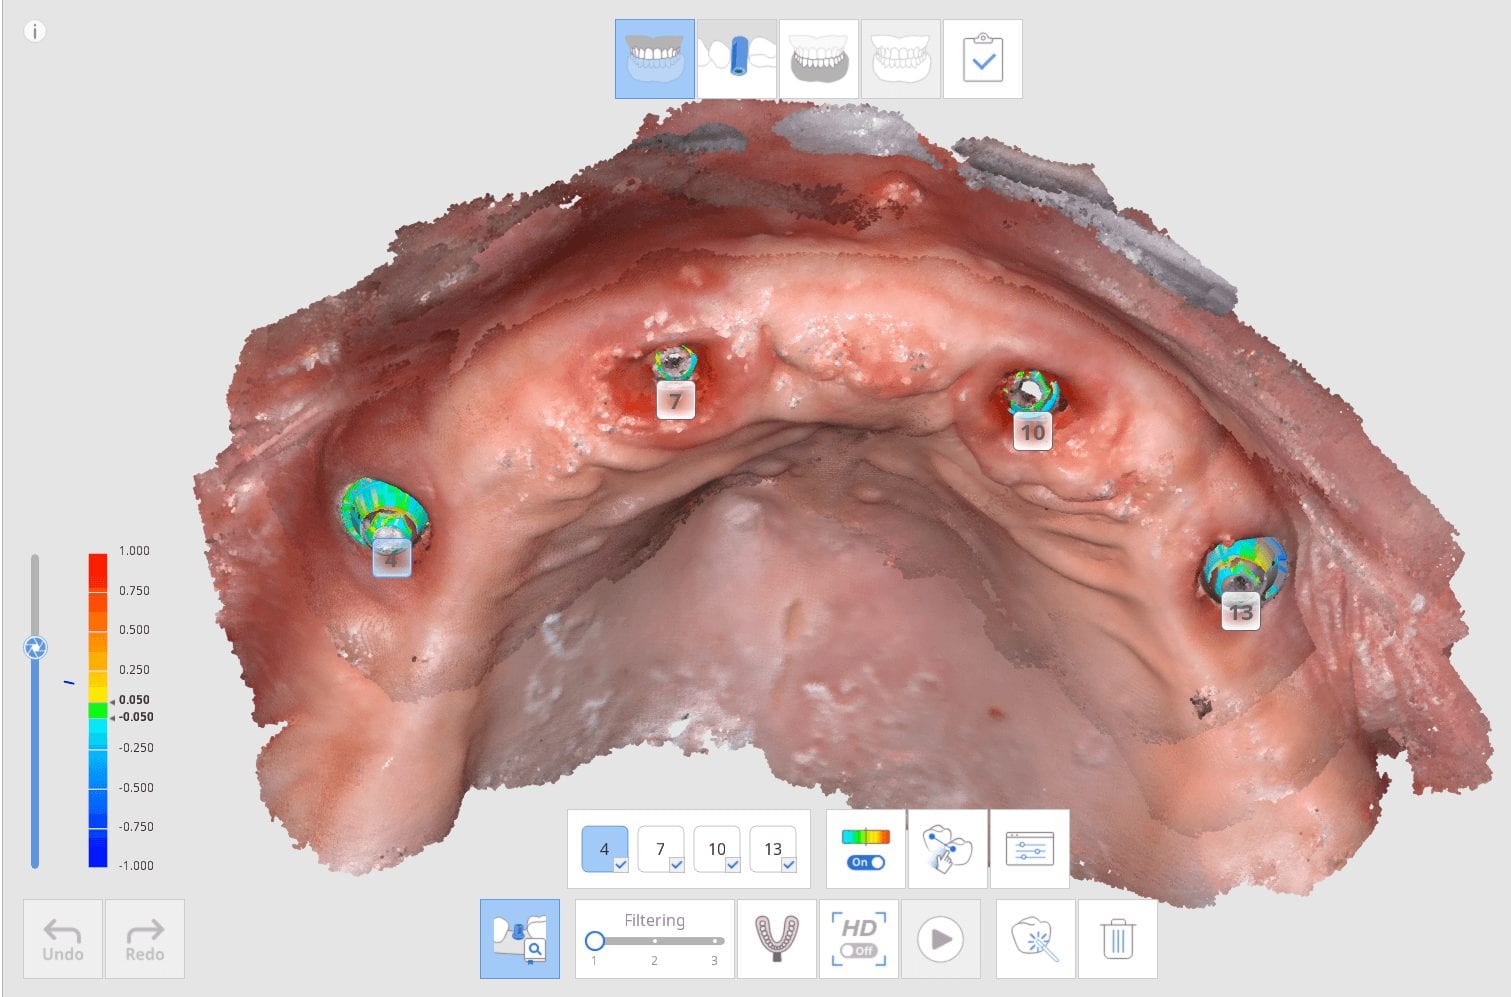Select the dark gray arch scan stage
This screenshot has height=997, width=1511.
click(x=819, y=59)
